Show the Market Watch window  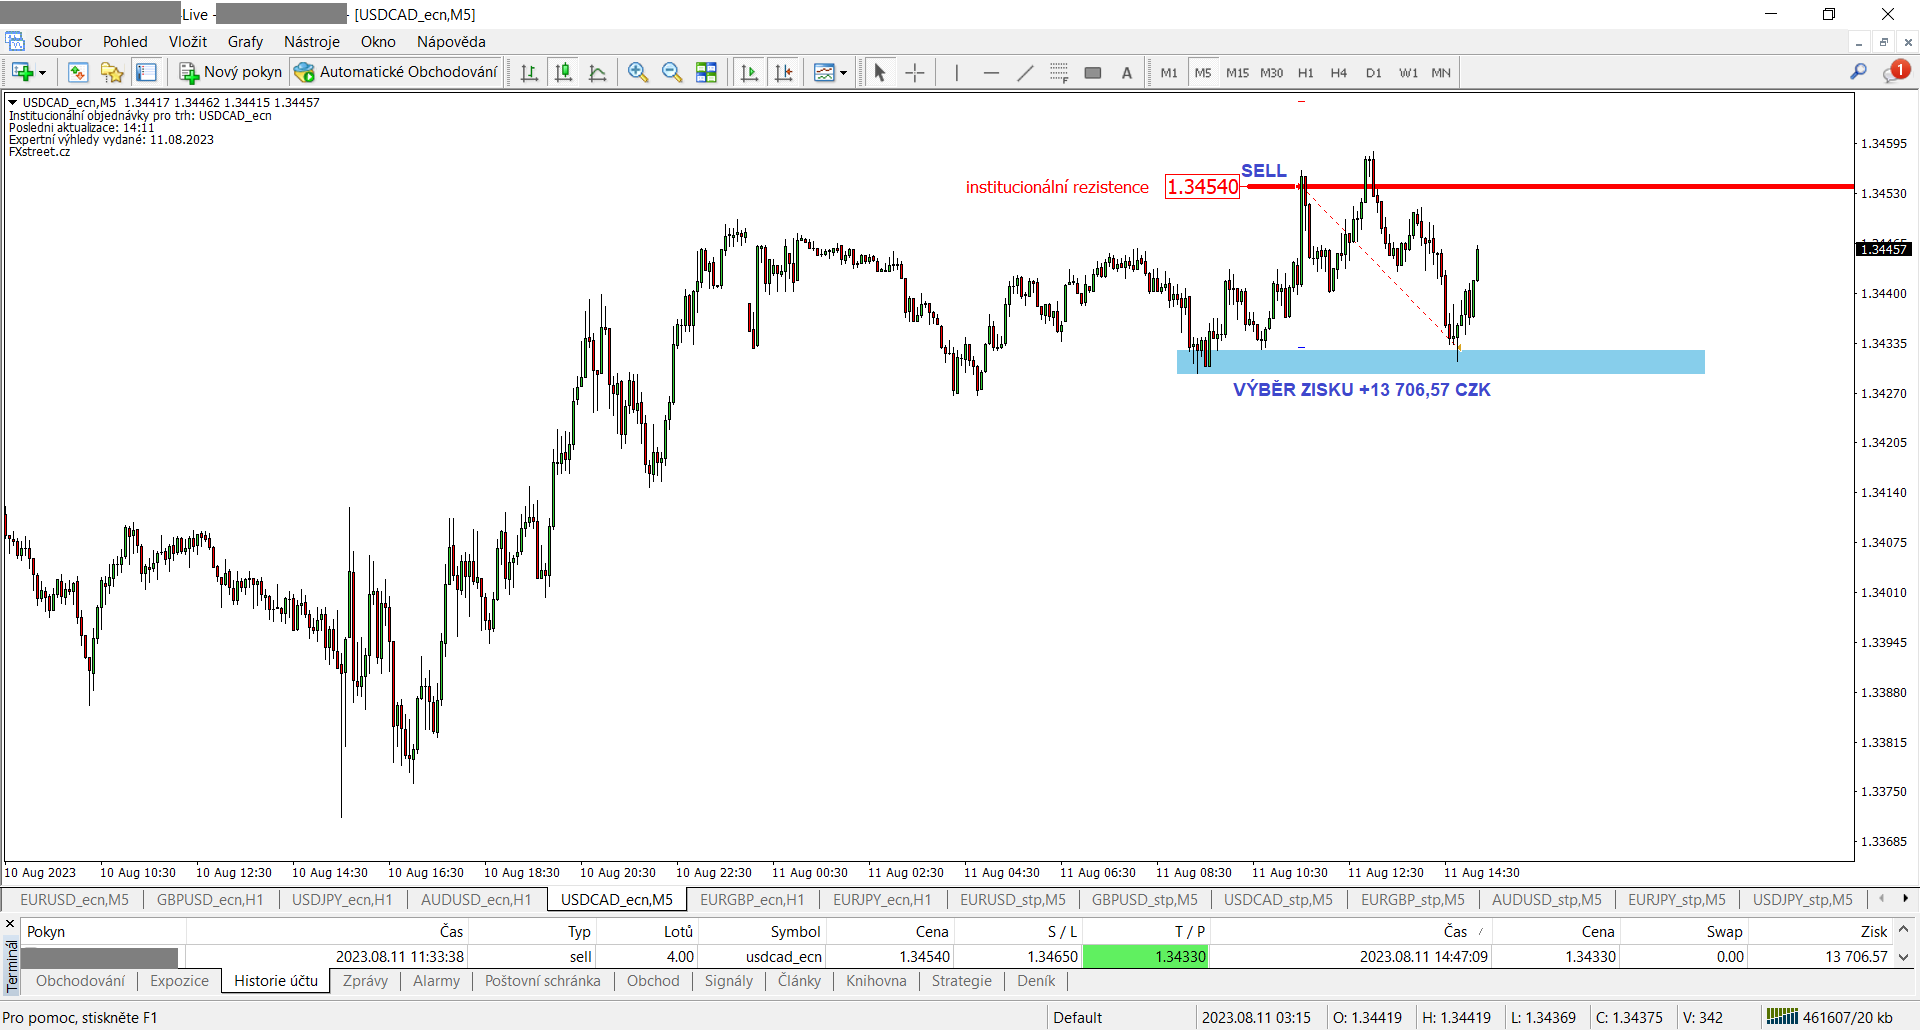click(78, 72)
